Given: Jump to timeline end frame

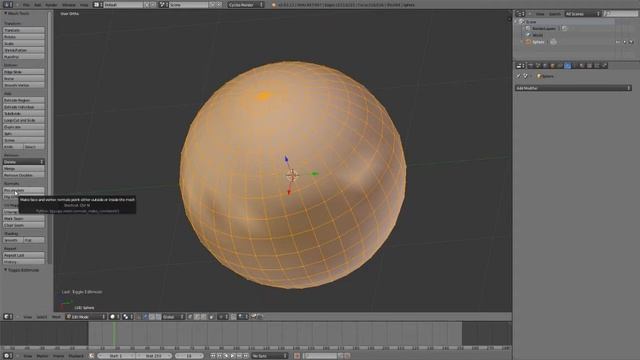Looking at the screenshot, I should [x=246, y=356].
